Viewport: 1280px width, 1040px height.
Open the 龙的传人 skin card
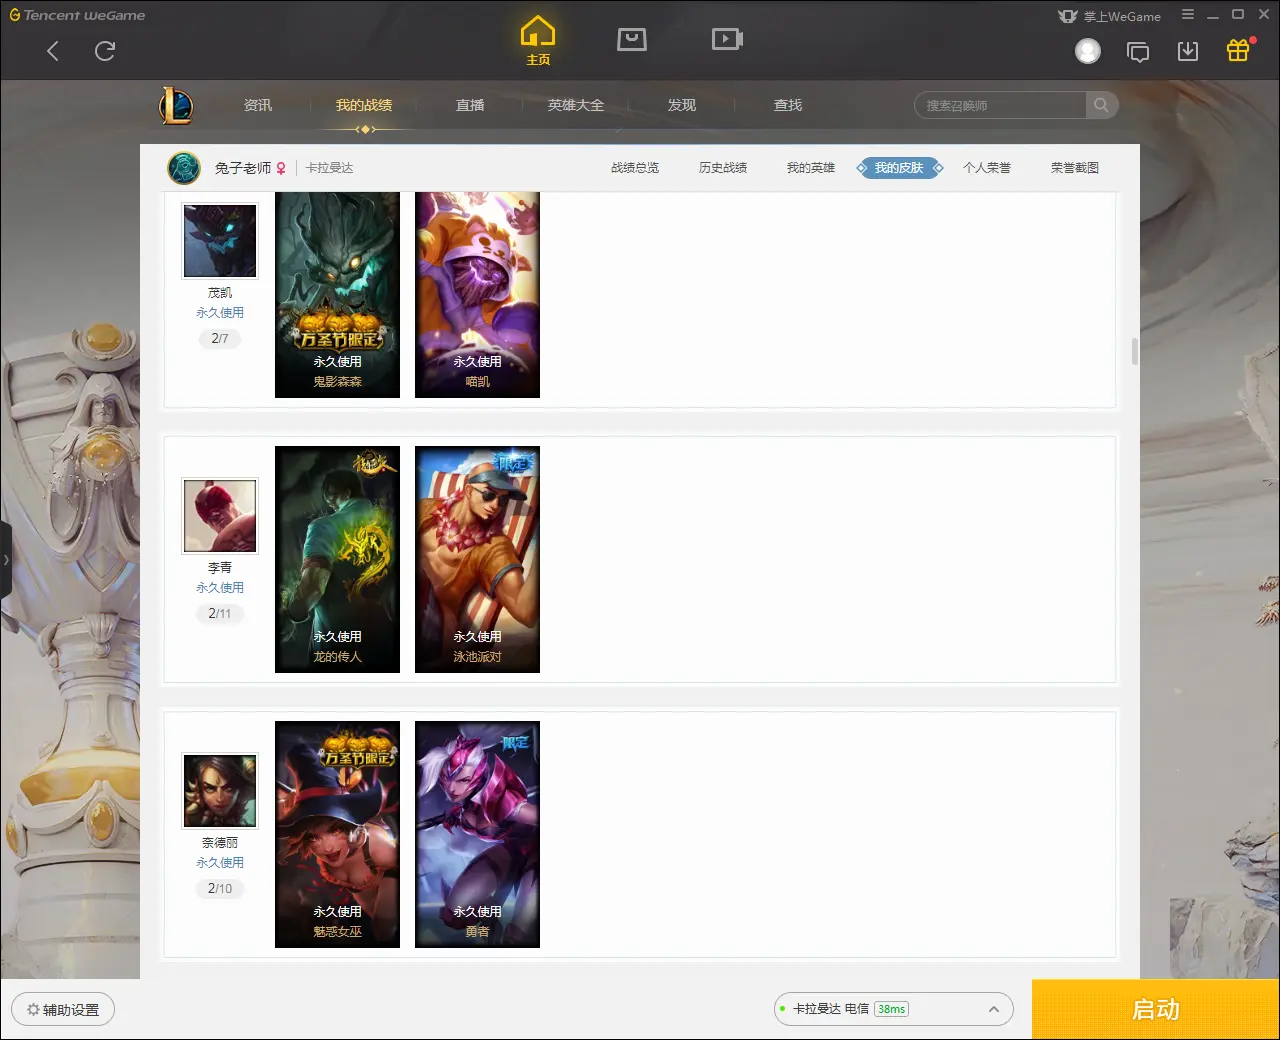[337, 560]
